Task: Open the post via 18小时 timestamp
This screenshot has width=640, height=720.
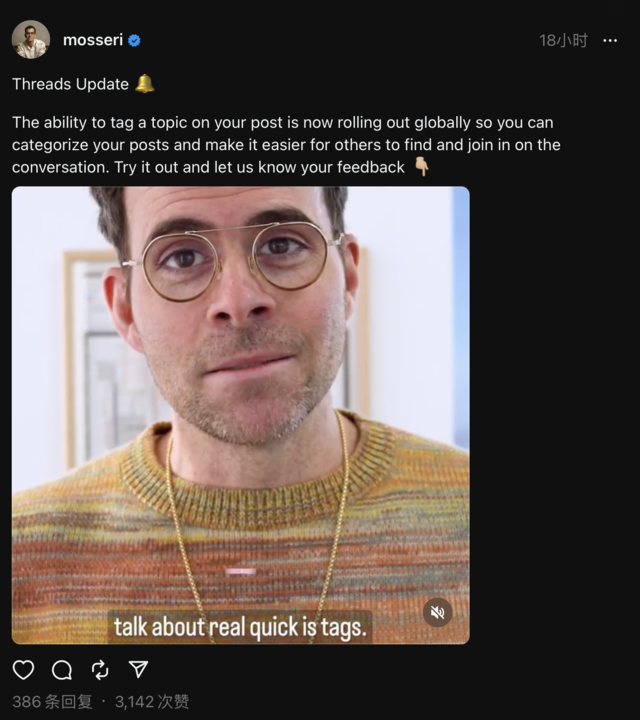Action: click(563, 40)
